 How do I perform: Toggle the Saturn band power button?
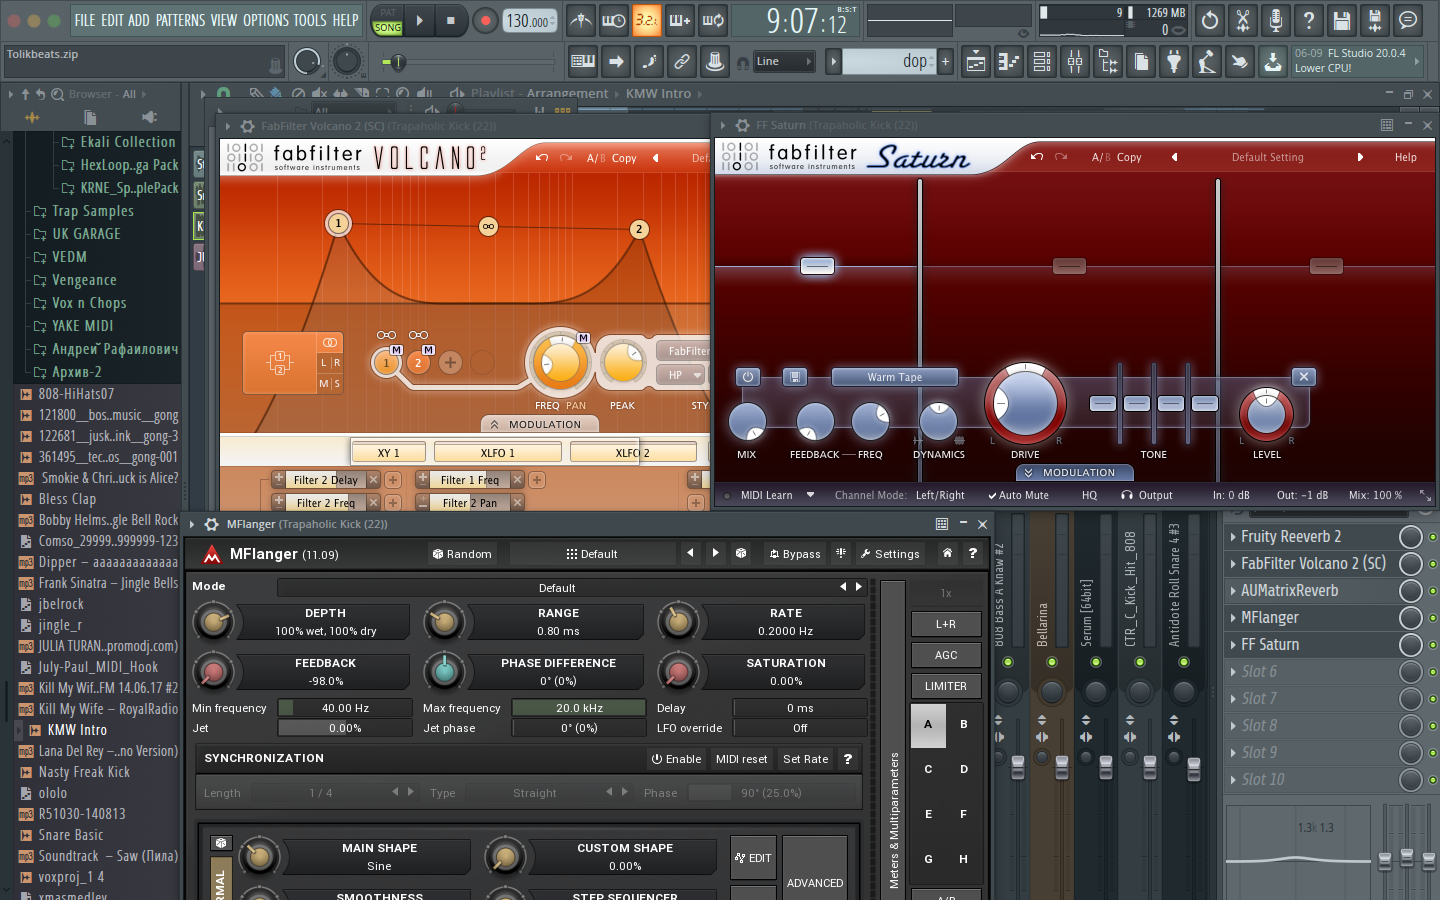click(748, 377)
